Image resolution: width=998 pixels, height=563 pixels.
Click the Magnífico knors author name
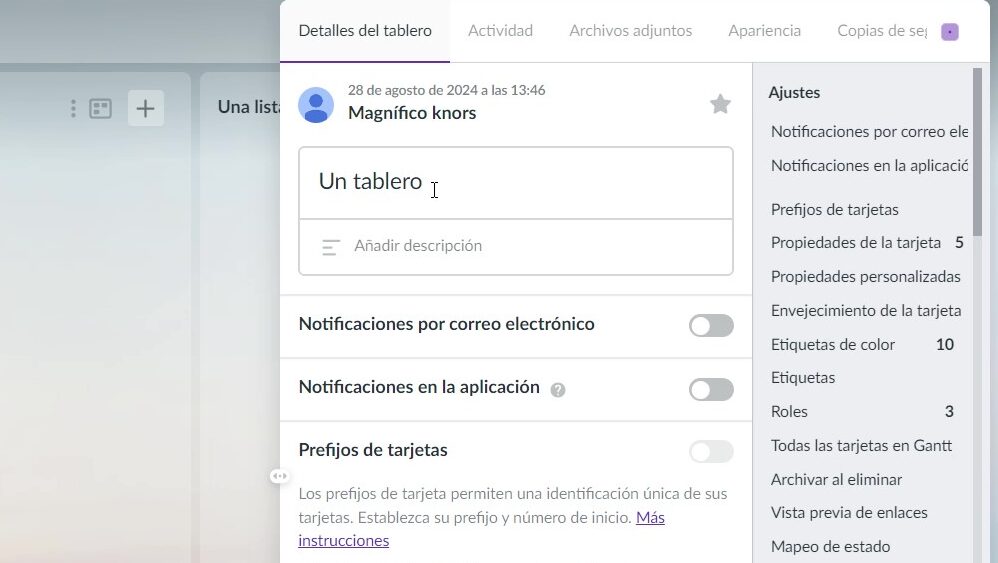tap(412, 113)
